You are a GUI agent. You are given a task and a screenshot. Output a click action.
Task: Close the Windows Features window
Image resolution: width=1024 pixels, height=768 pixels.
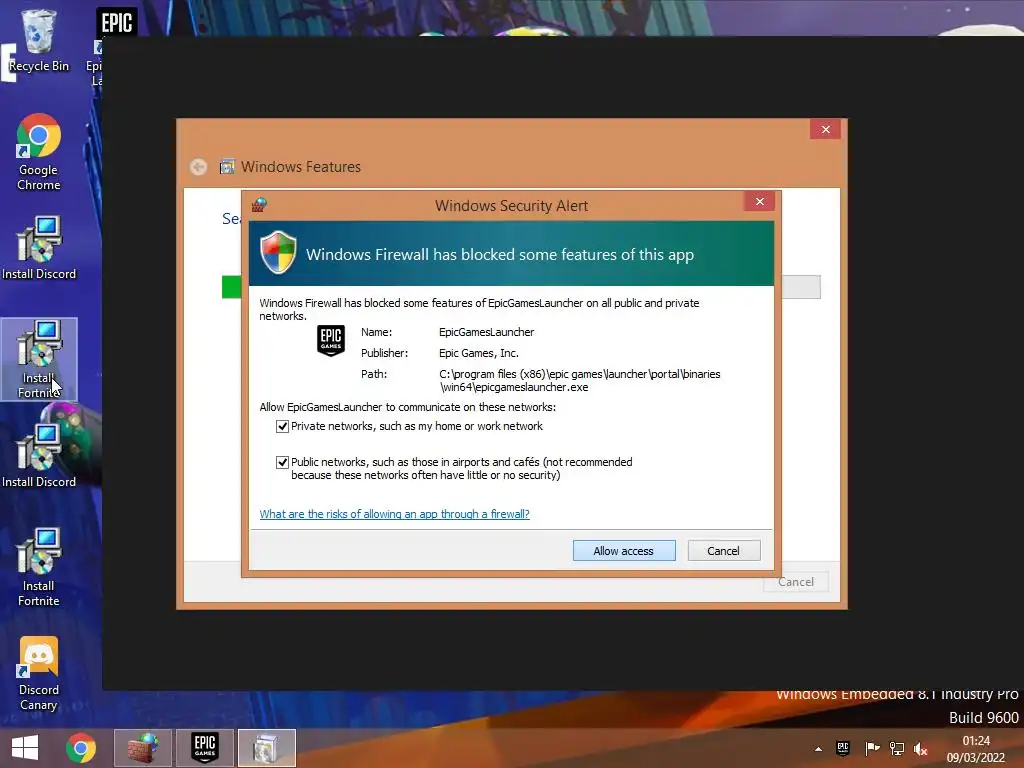point(825,129)
